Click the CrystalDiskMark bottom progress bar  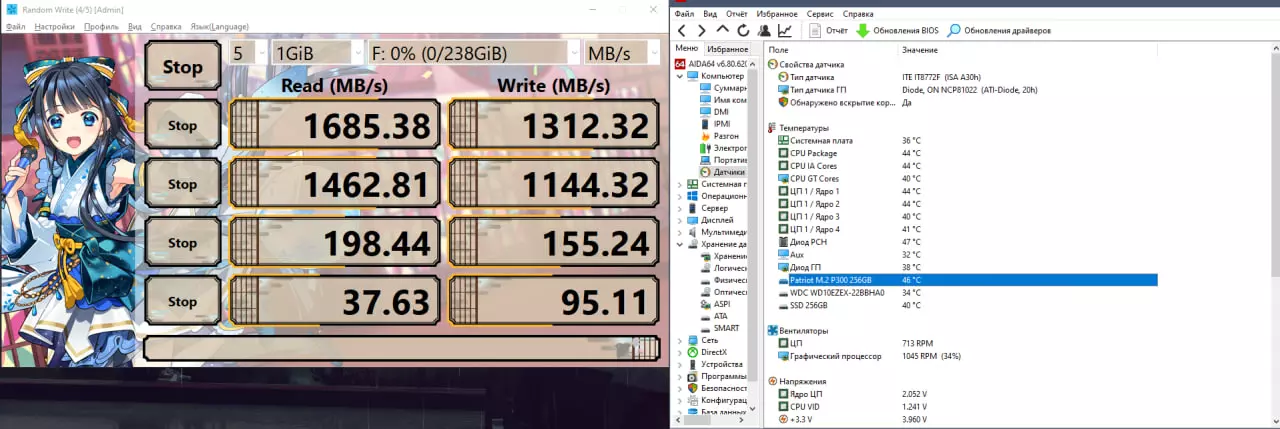tap(403, 348)
